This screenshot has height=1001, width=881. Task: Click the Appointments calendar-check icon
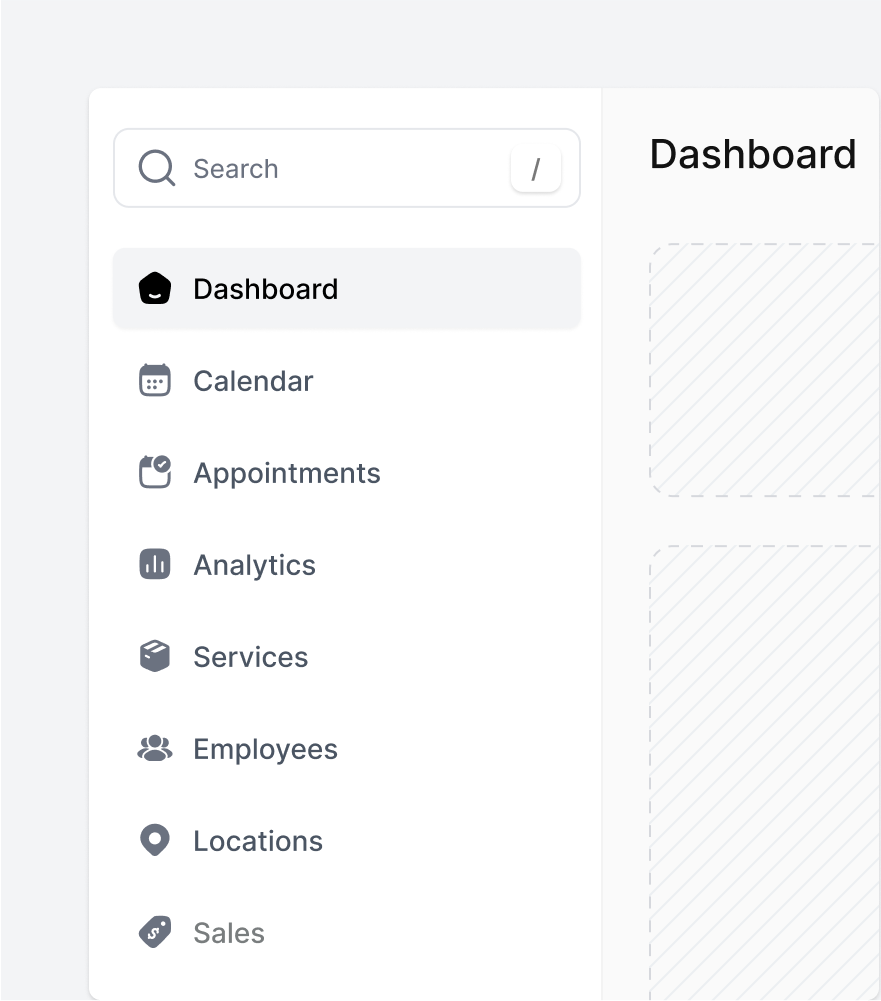pyautogui.click(x=155, y=473)
